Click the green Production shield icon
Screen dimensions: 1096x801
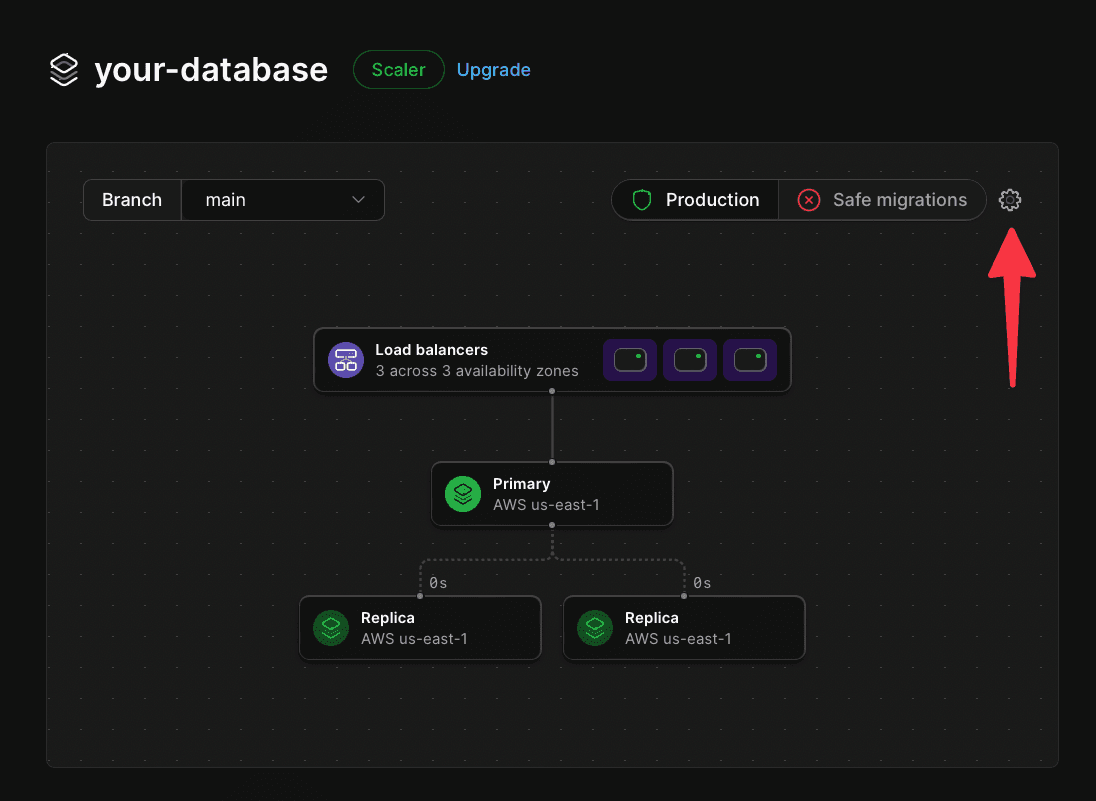[642, 200]
